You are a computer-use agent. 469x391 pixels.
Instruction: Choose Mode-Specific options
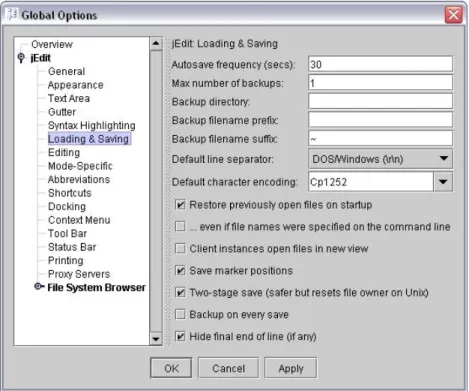click(80, 166)
